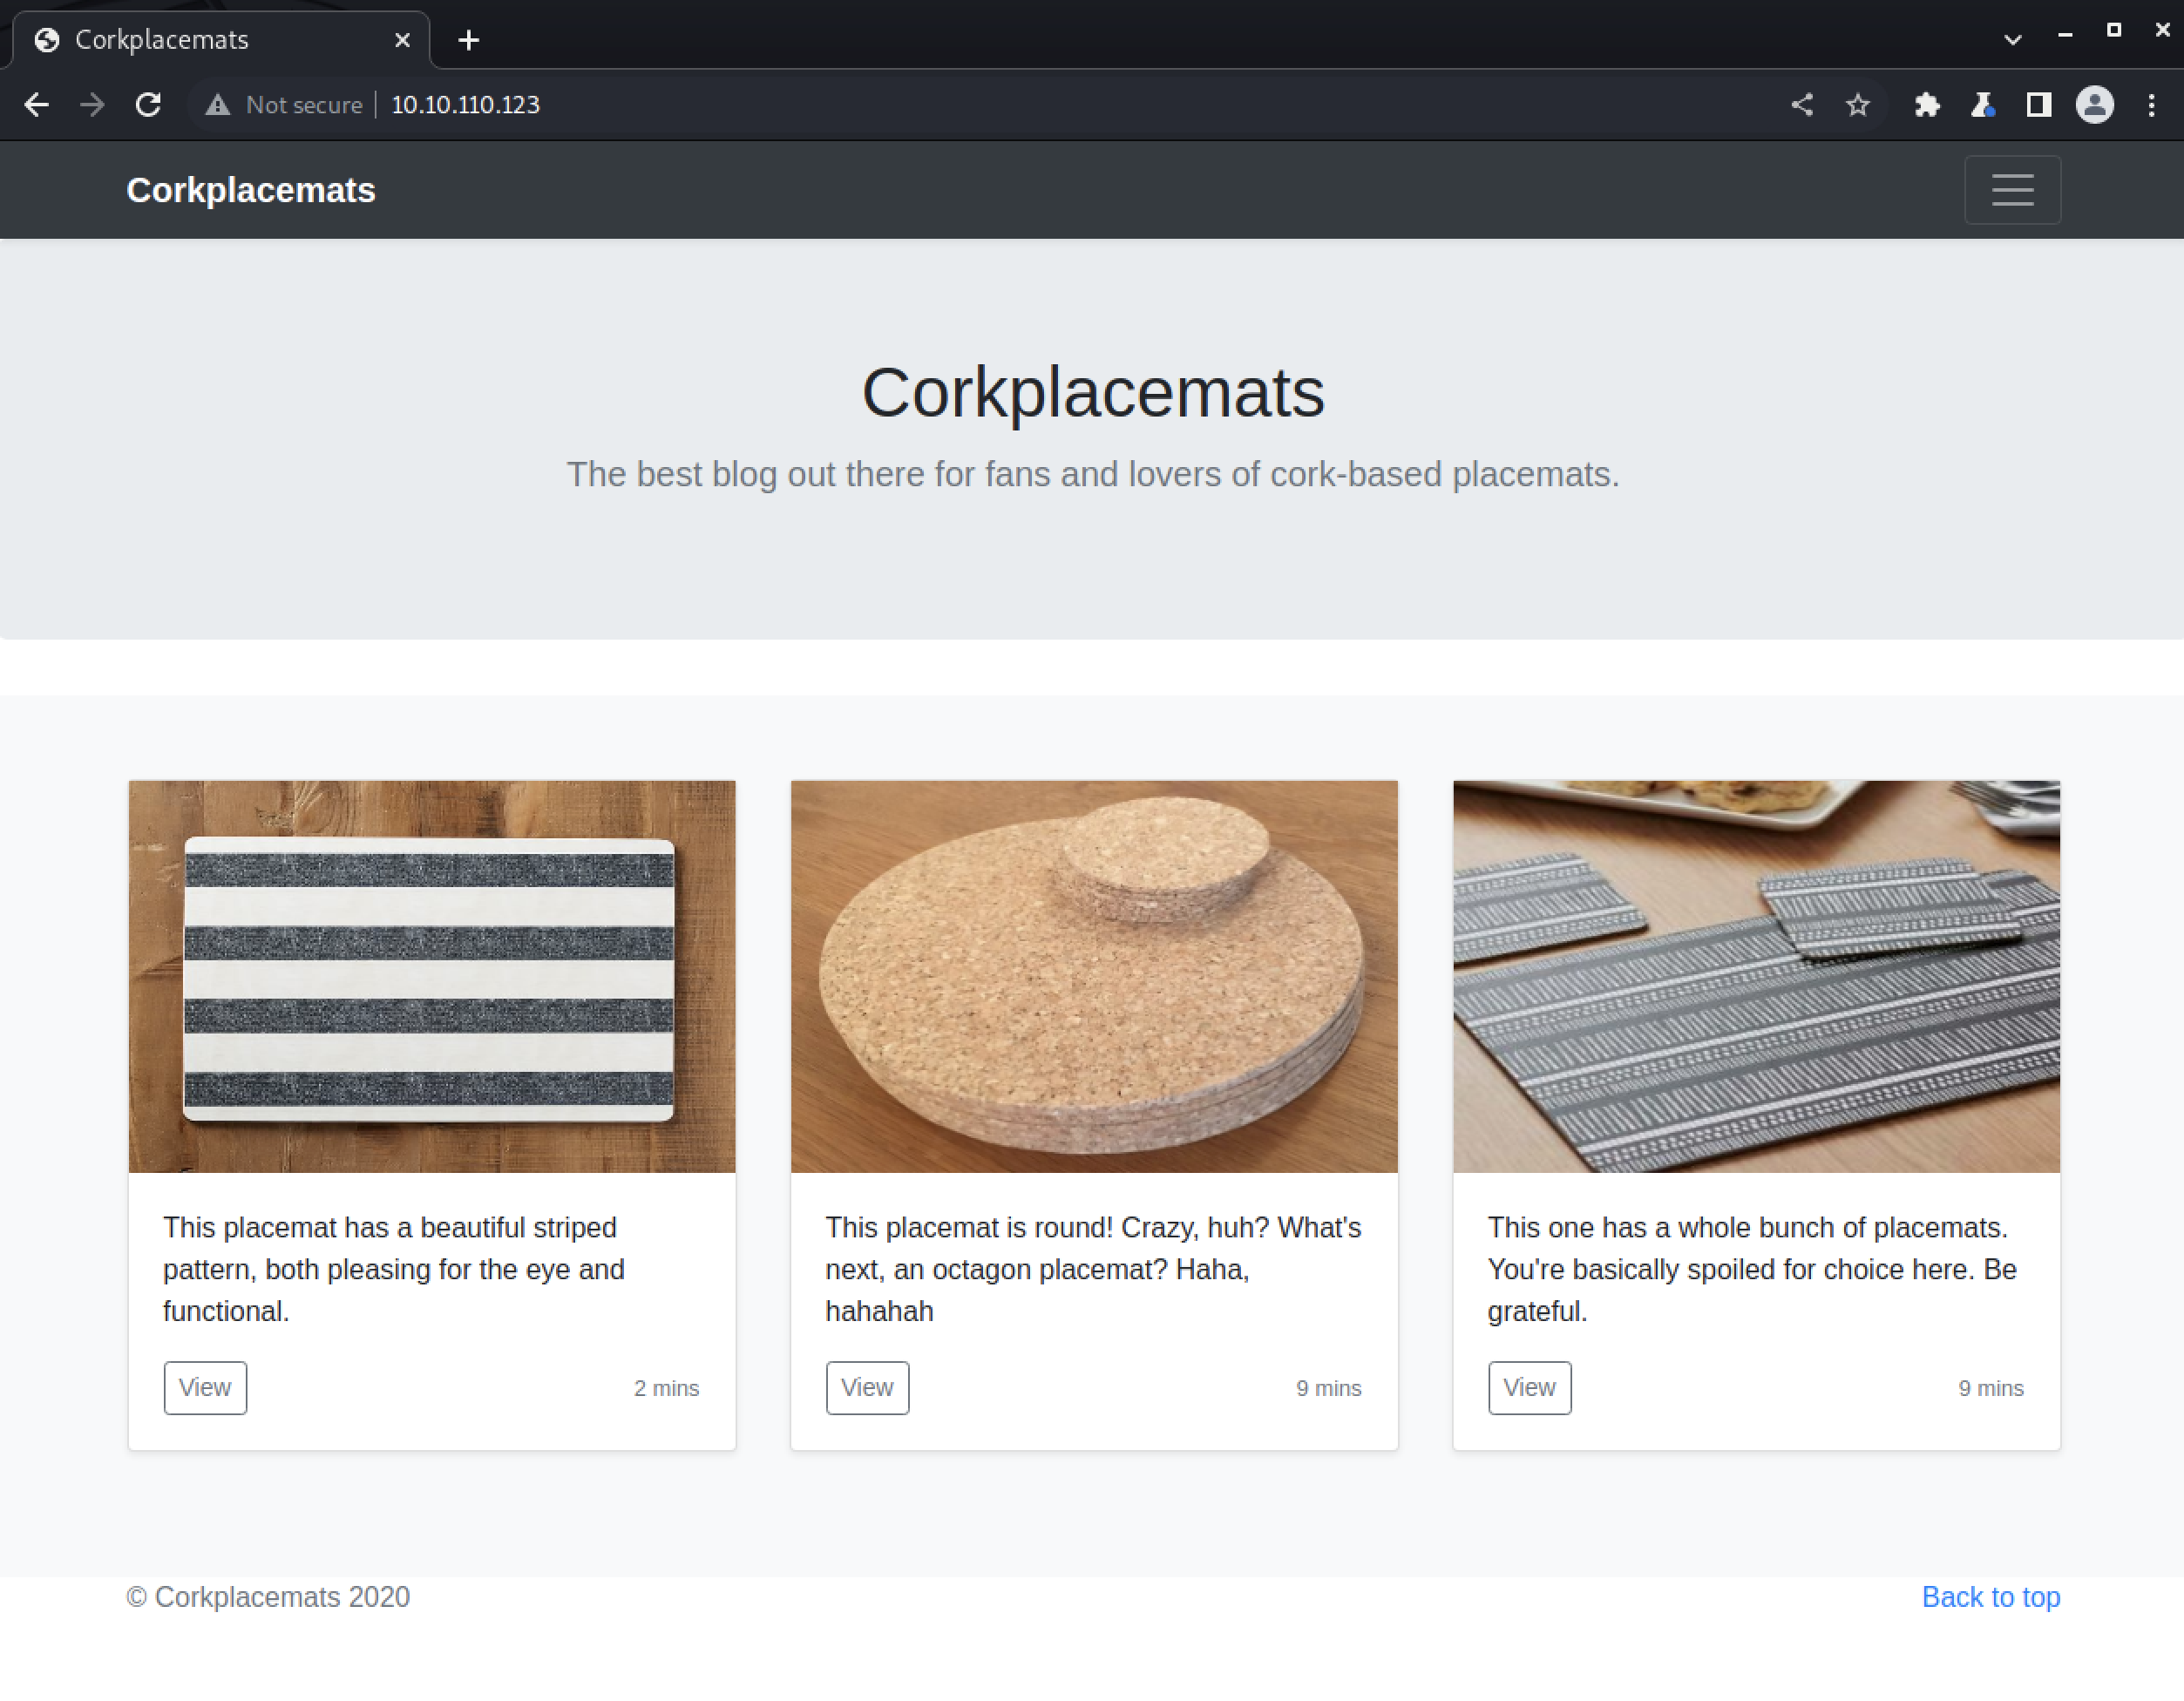
Task: Maximize the browser window
Action: [x=2113, y=30]
